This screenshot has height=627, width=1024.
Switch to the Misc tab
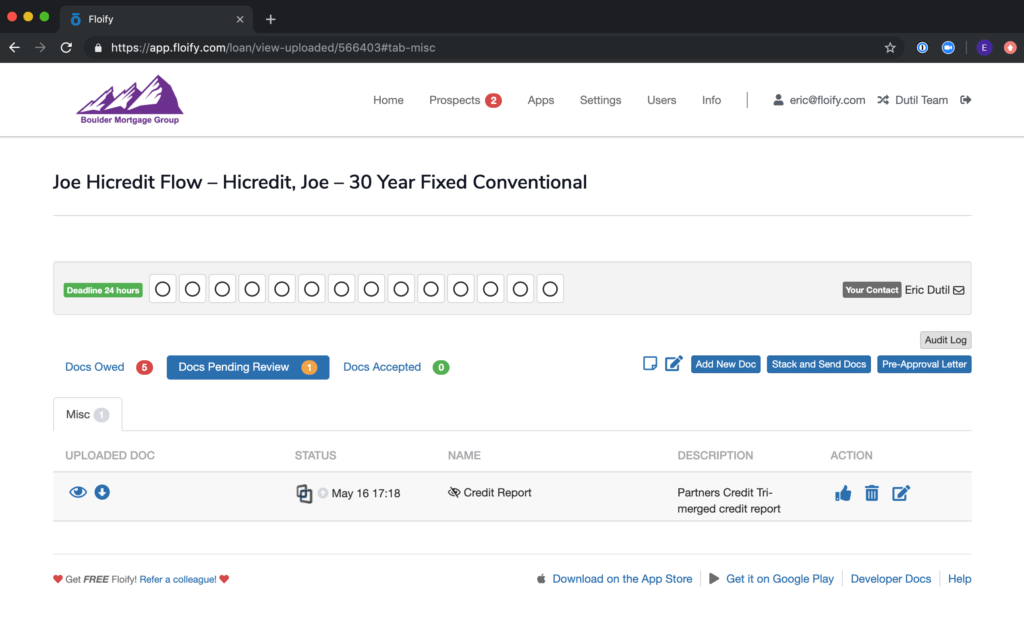(x=82, y=413)
